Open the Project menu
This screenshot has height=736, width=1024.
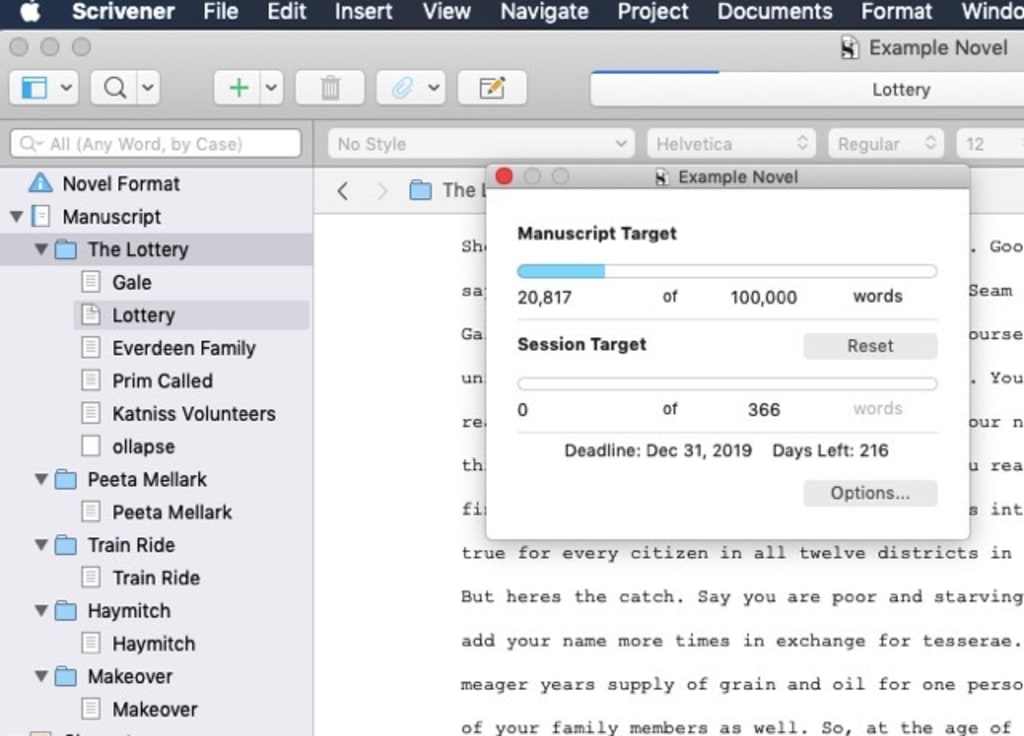pyautogui.click(x=653, y=12)
